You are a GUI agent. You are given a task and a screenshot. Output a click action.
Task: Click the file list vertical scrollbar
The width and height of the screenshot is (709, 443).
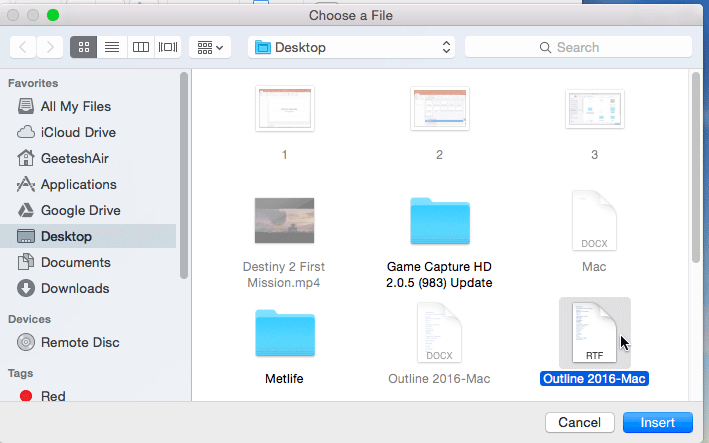coord(696,167)
